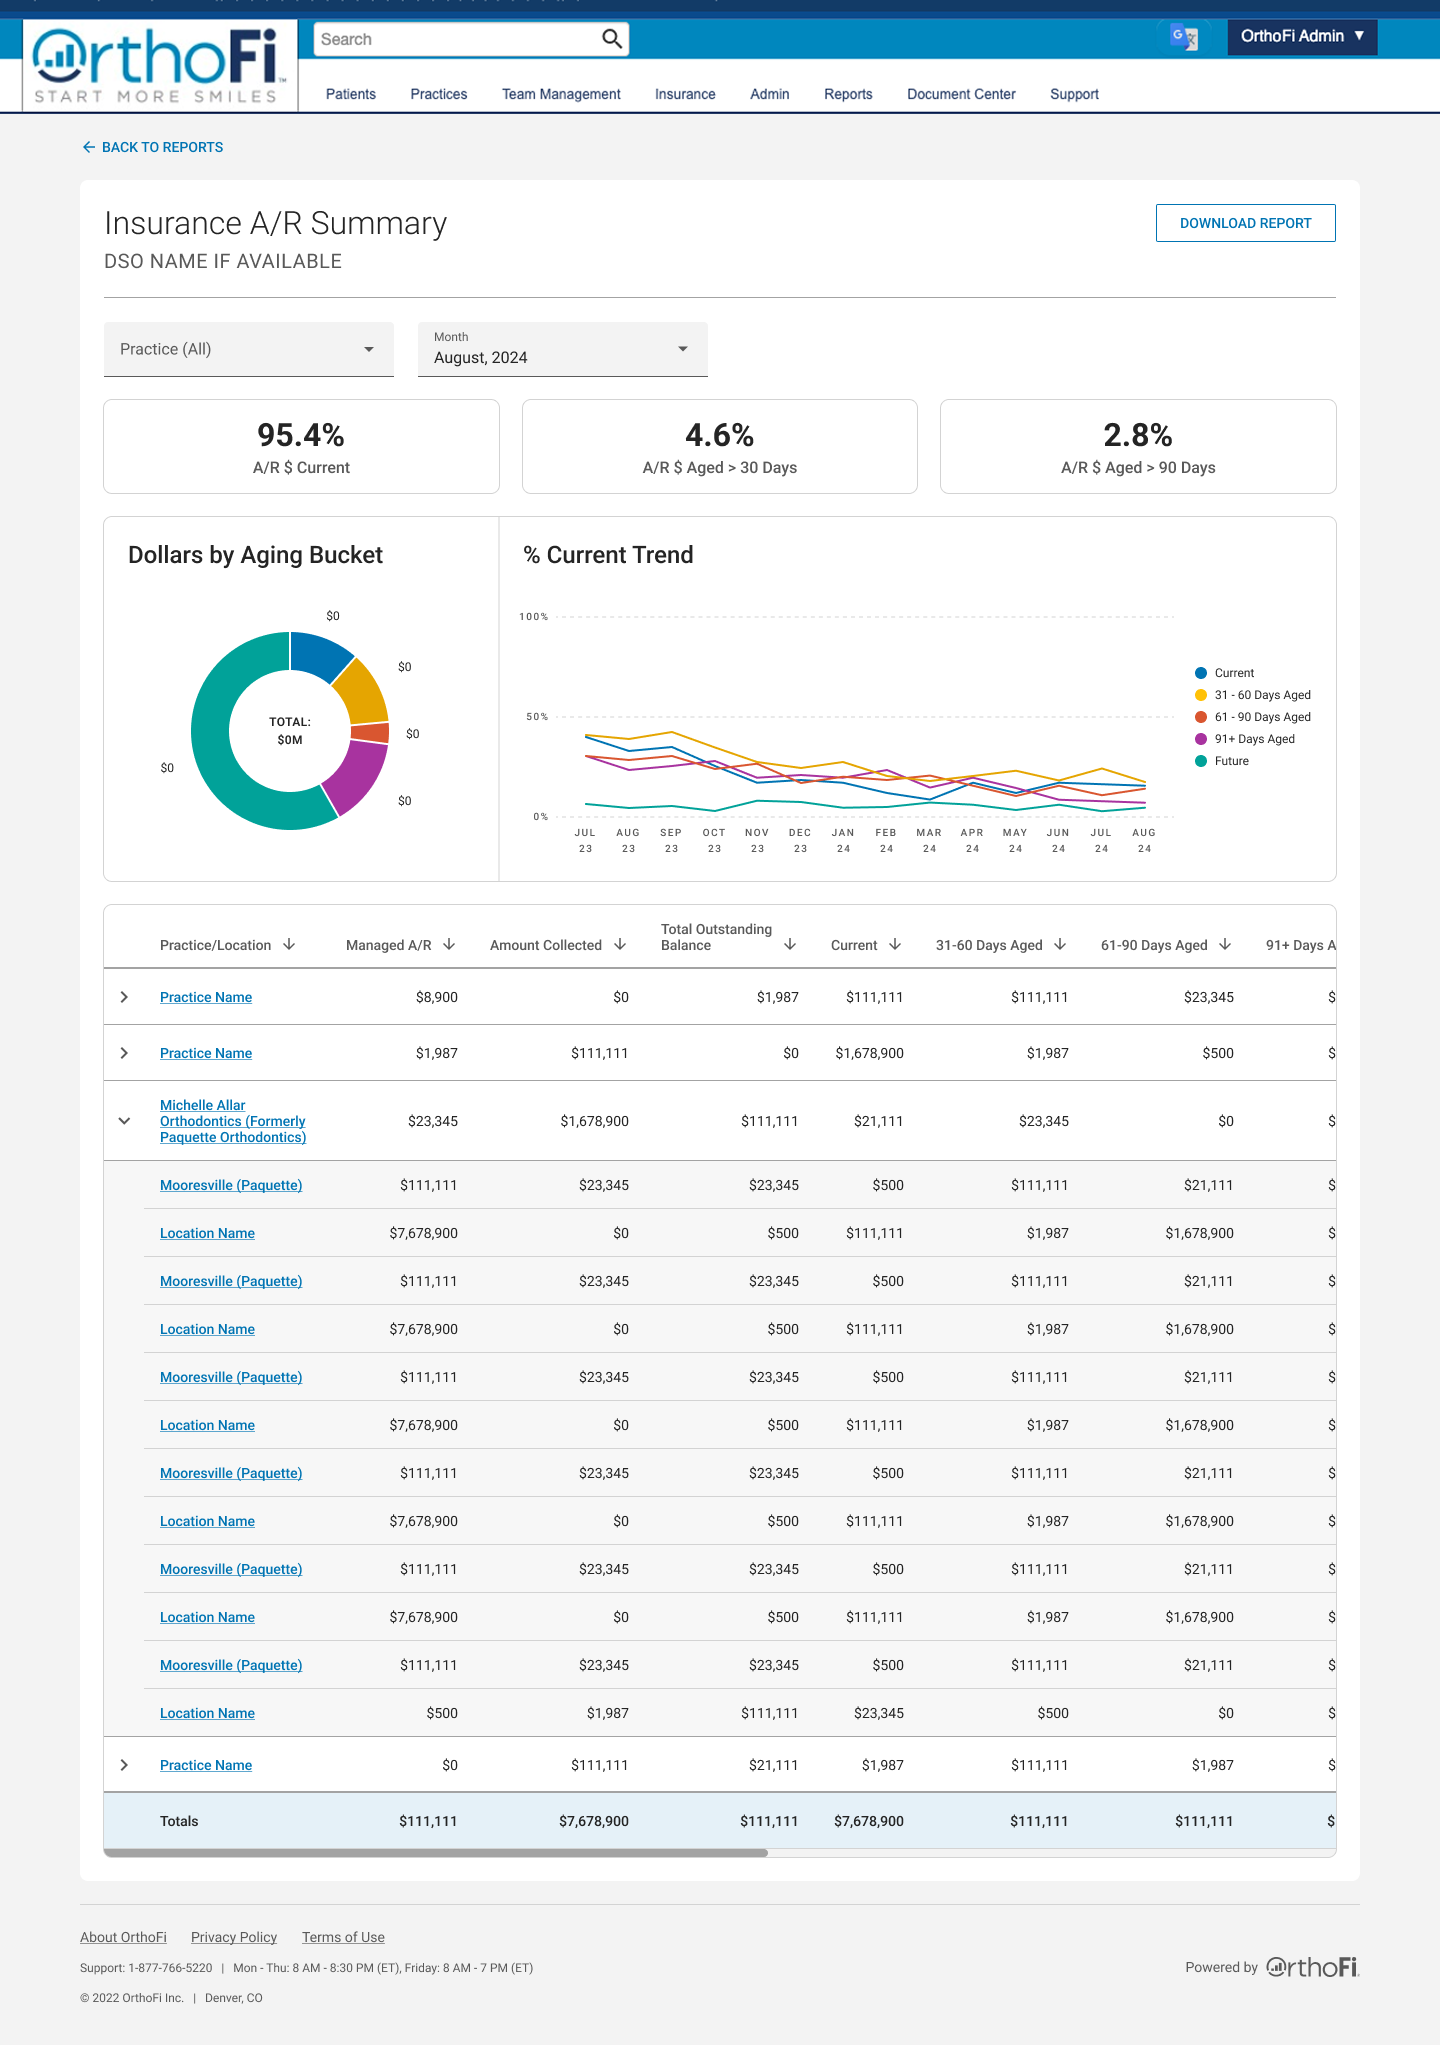Screen dimensions: 1440x2045
Task: Select the 2.8% Aged > 90 Days card
Action: coord(1138,446)
